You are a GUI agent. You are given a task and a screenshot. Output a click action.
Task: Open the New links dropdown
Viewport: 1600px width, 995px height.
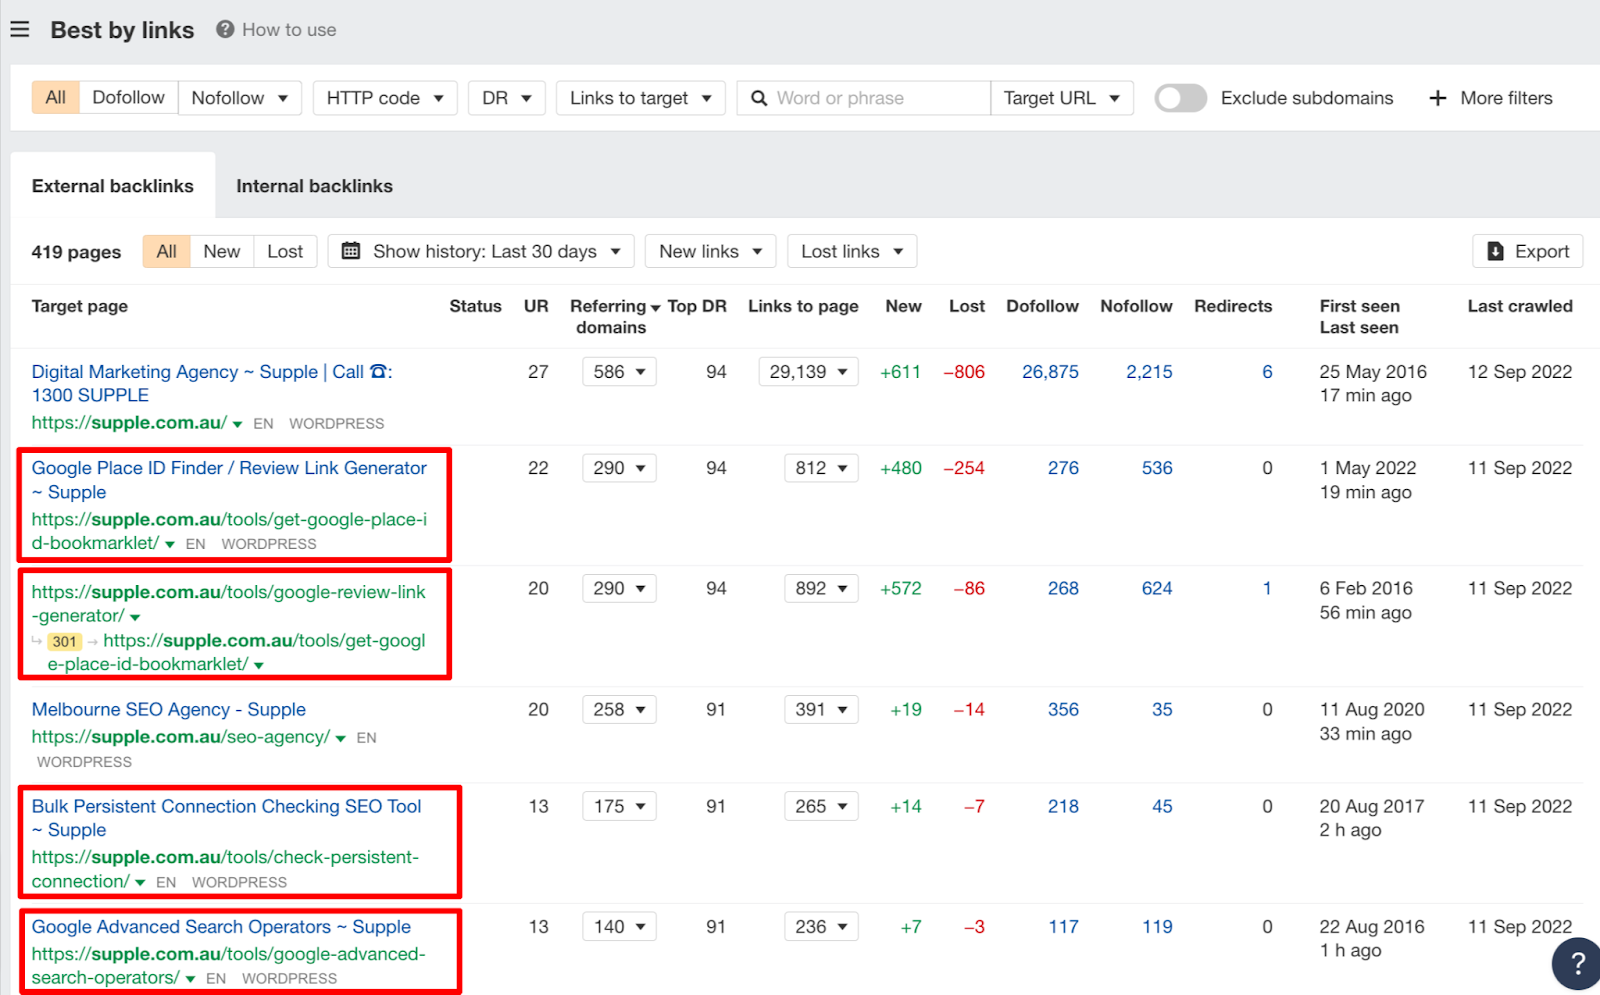(711, 251)
